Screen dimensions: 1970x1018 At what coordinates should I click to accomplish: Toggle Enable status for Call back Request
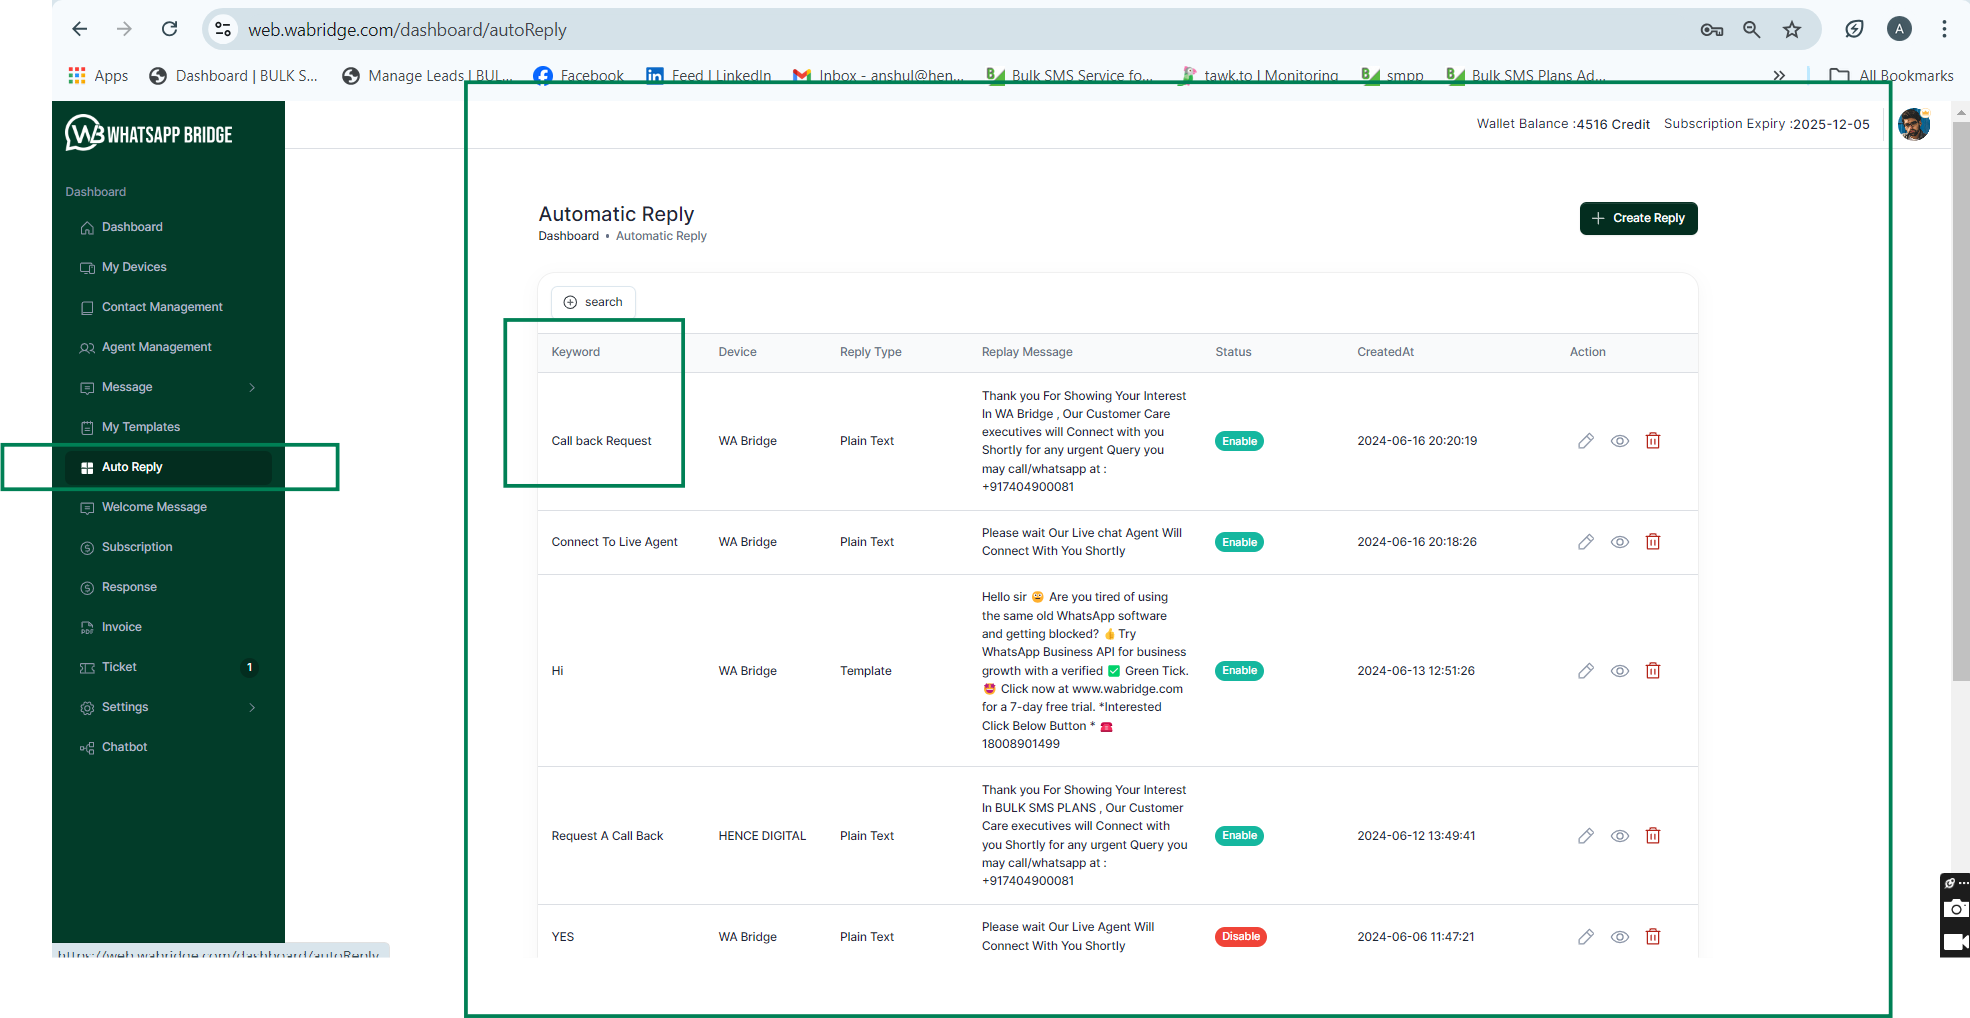pyautogui.click(x=1239, y=441)
